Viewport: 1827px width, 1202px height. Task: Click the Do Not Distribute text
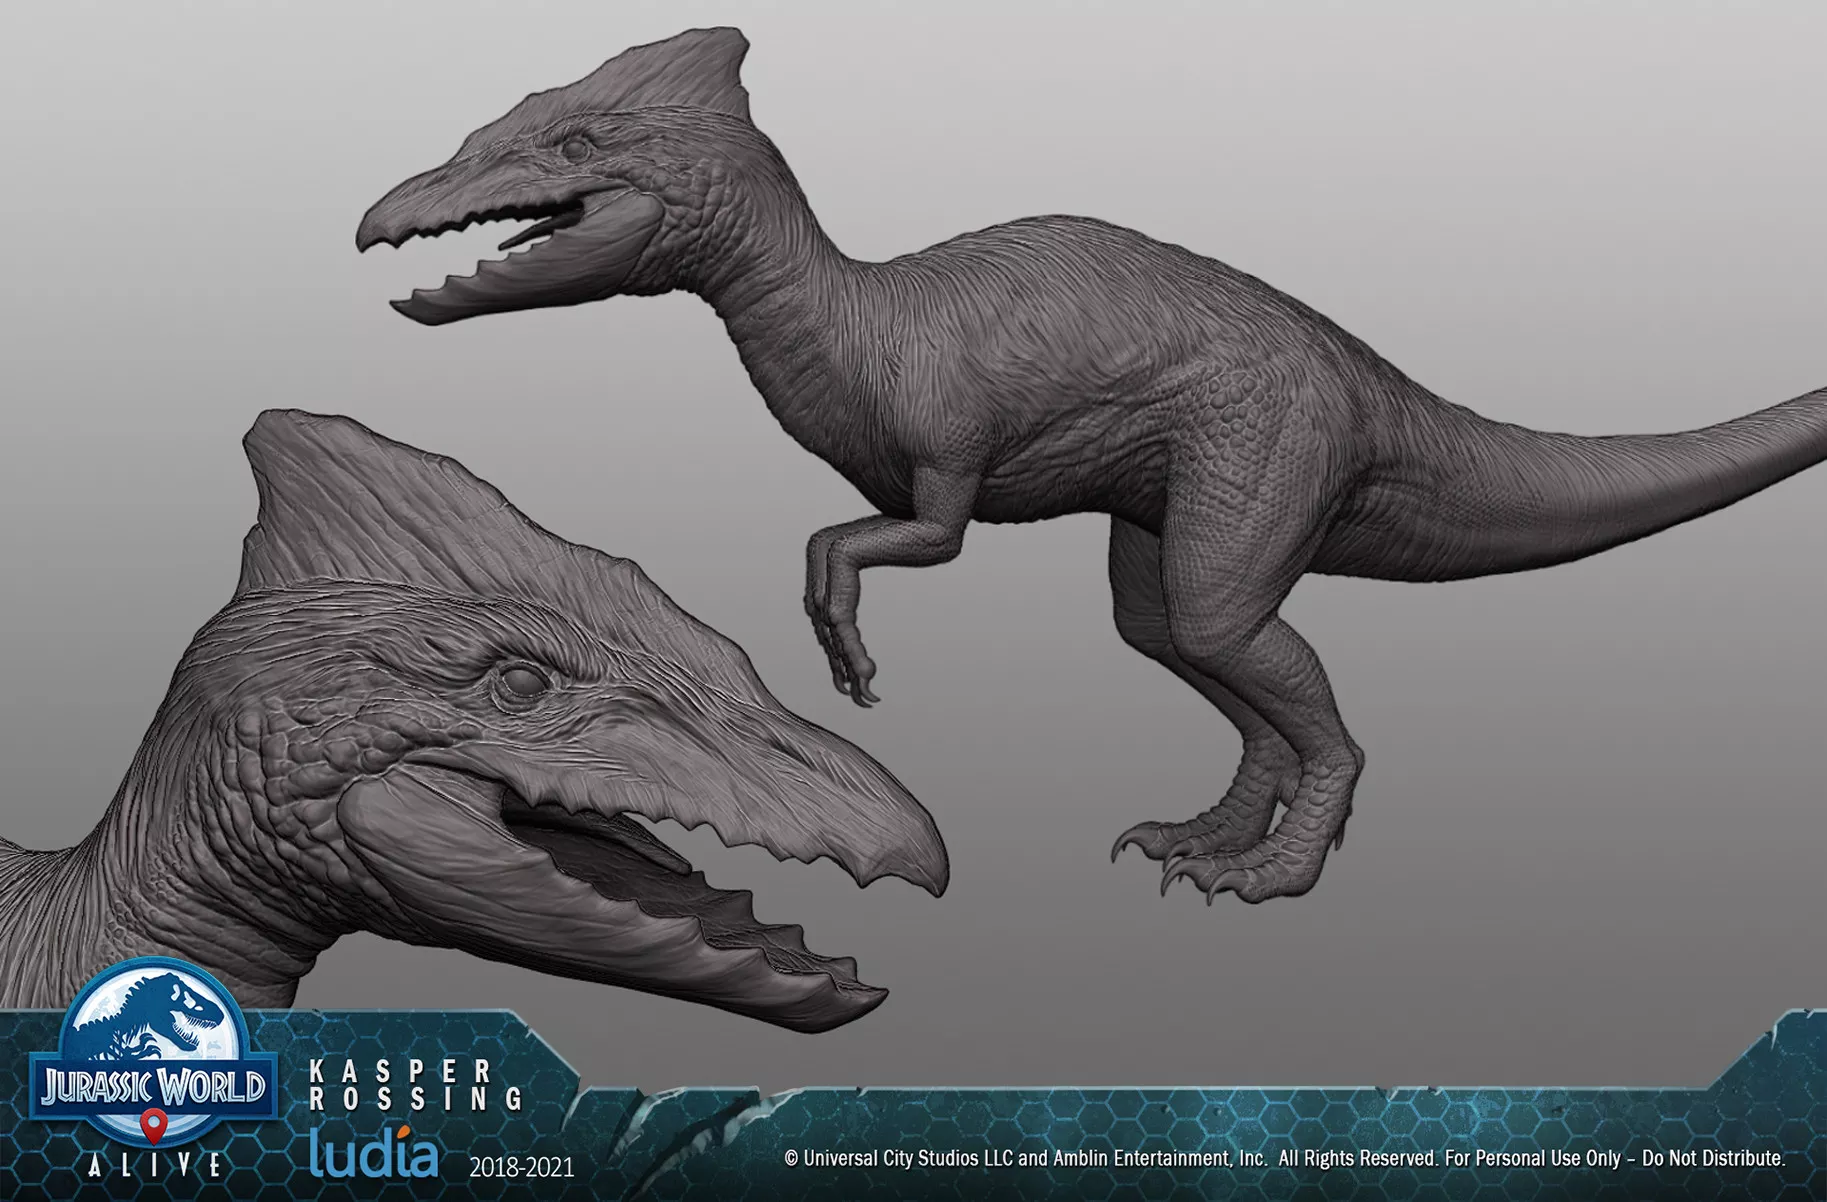point(1713,1159)
